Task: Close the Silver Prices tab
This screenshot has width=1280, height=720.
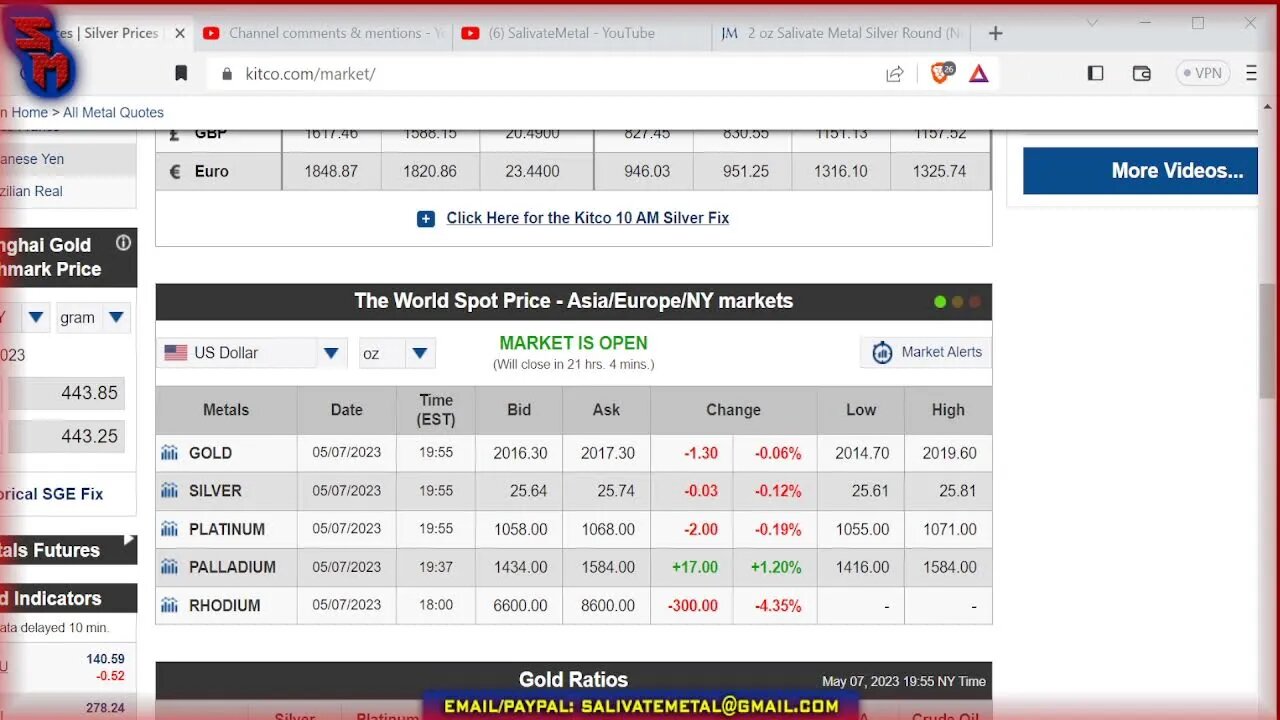Action: coord(180,33)
